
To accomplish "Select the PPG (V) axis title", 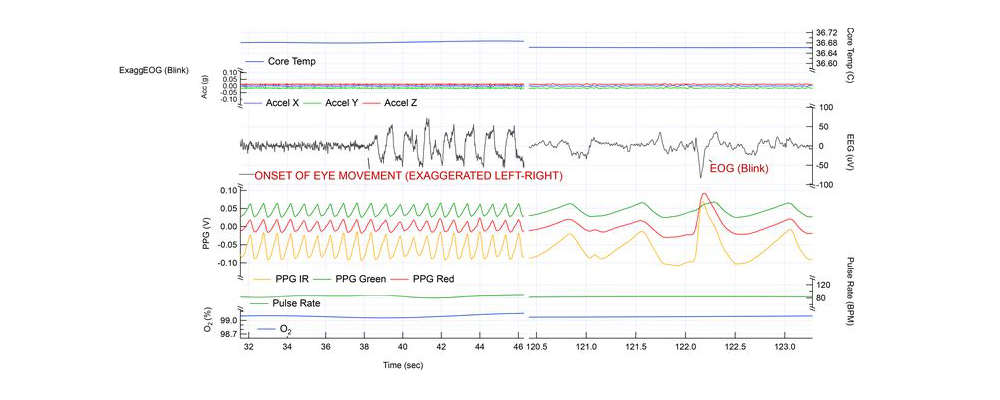I will (x=203, y=229).
